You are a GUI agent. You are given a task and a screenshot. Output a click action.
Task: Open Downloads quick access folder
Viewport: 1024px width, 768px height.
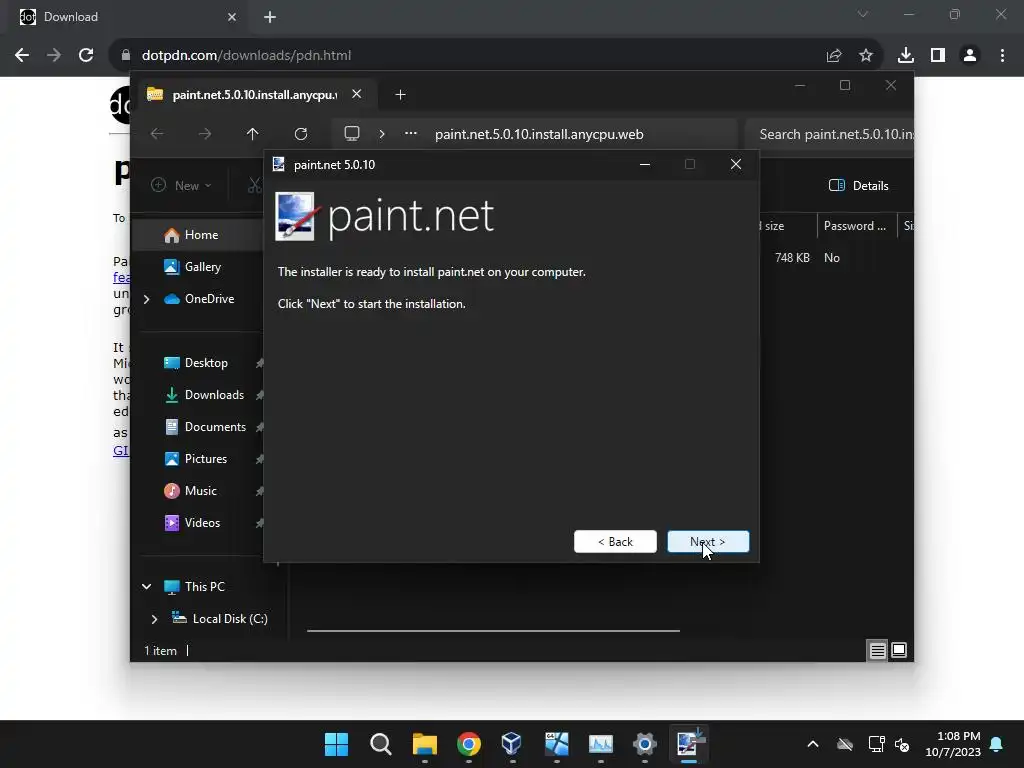pos(214,394)
